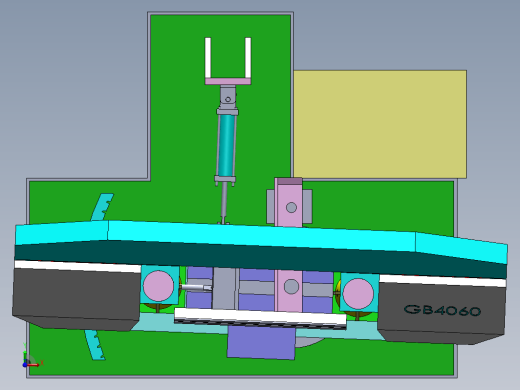
Task: Select the cylinder clevis pin joint
Action: tap(228, 99)
